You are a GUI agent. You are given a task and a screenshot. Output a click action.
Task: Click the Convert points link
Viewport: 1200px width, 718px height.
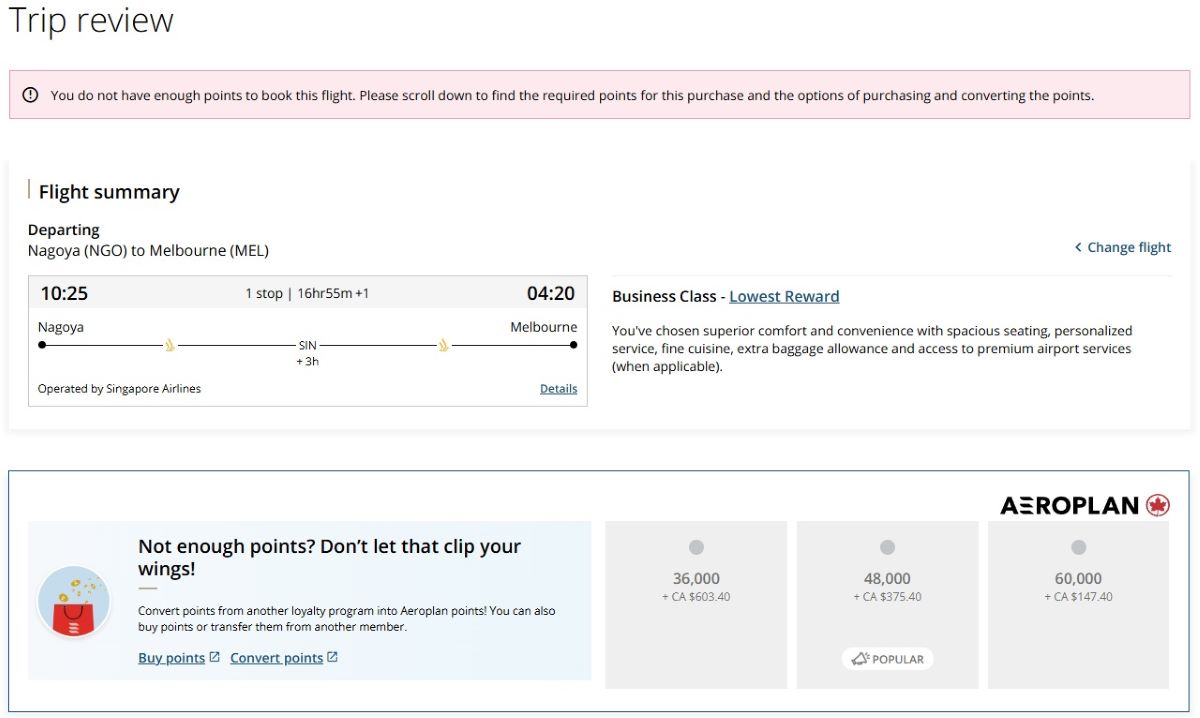tap(276, 658)
